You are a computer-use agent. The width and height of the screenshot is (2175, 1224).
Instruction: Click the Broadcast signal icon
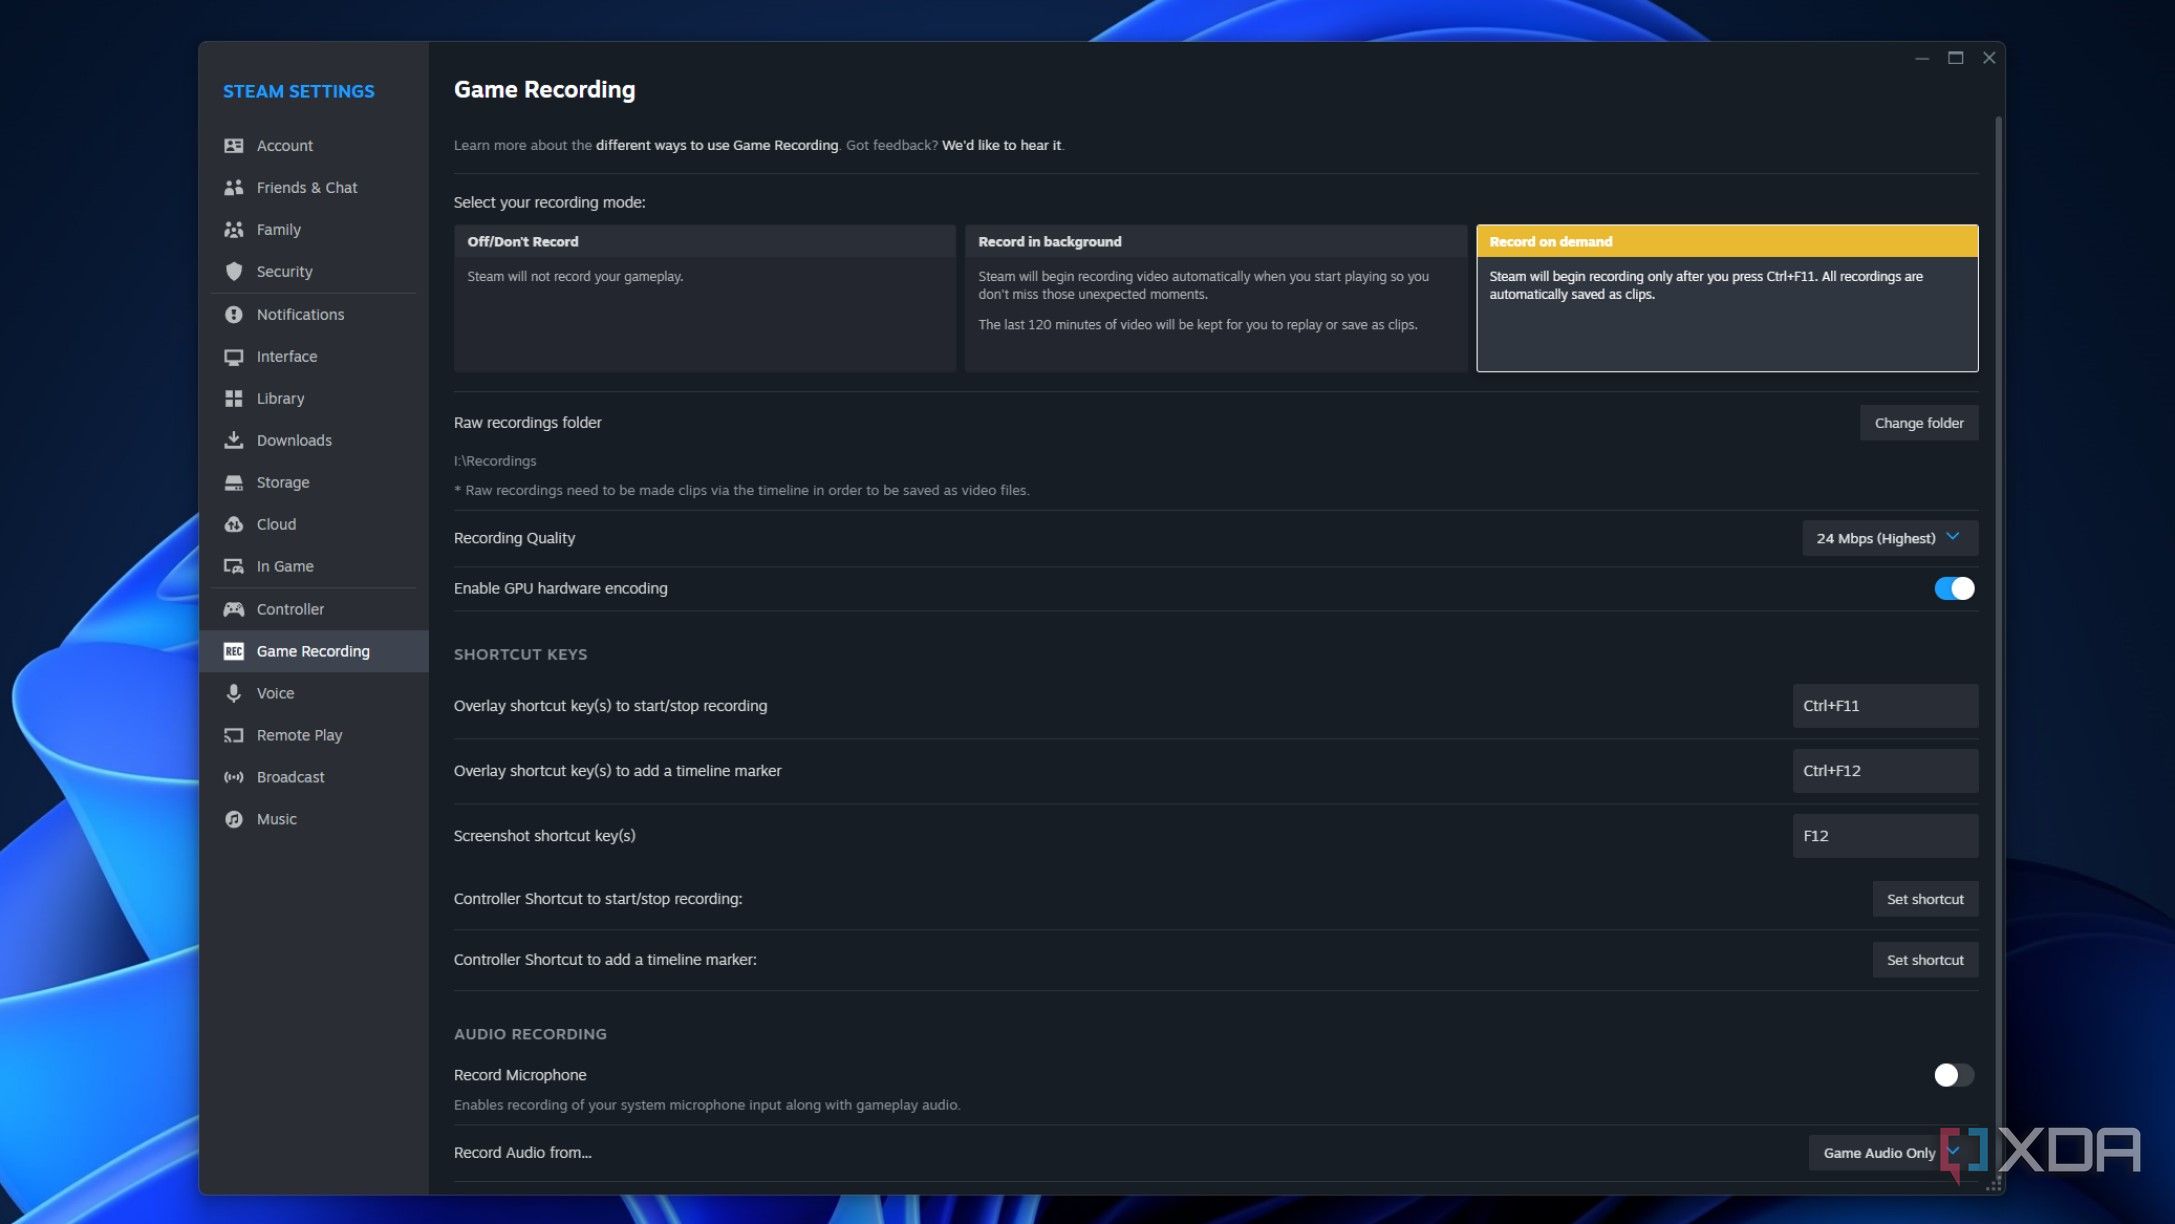tap(233, 778)
